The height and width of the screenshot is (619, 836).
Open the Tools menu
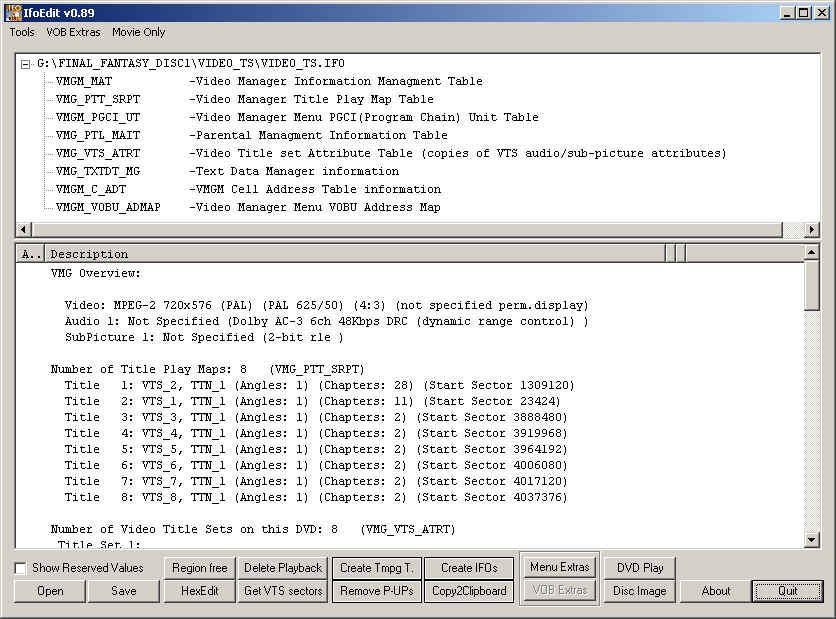[x=22, y=32]
